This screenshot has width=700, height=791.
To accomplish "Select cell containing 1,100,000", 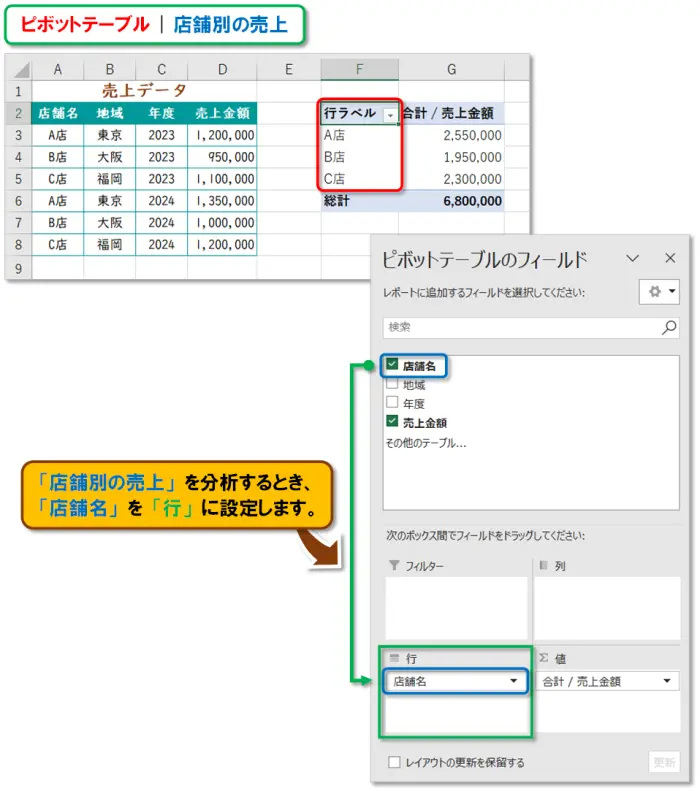I will pyautogui.click(x=222, y=179).
